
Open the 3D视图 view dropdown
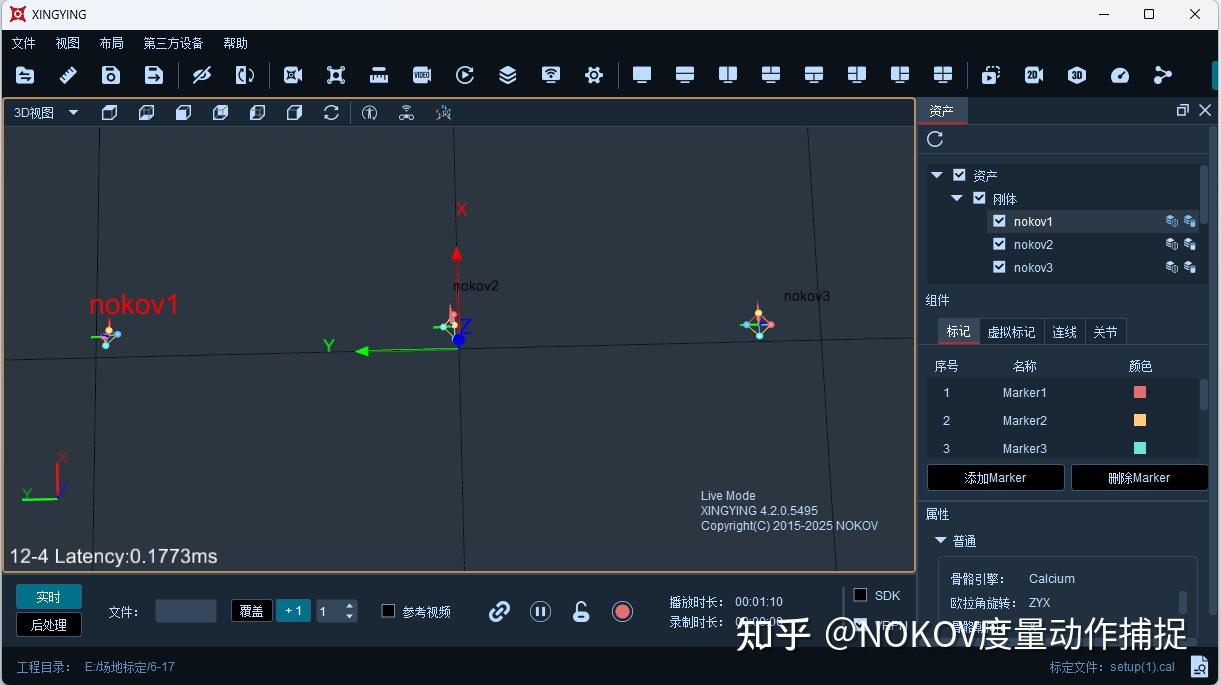coord(73,112)
